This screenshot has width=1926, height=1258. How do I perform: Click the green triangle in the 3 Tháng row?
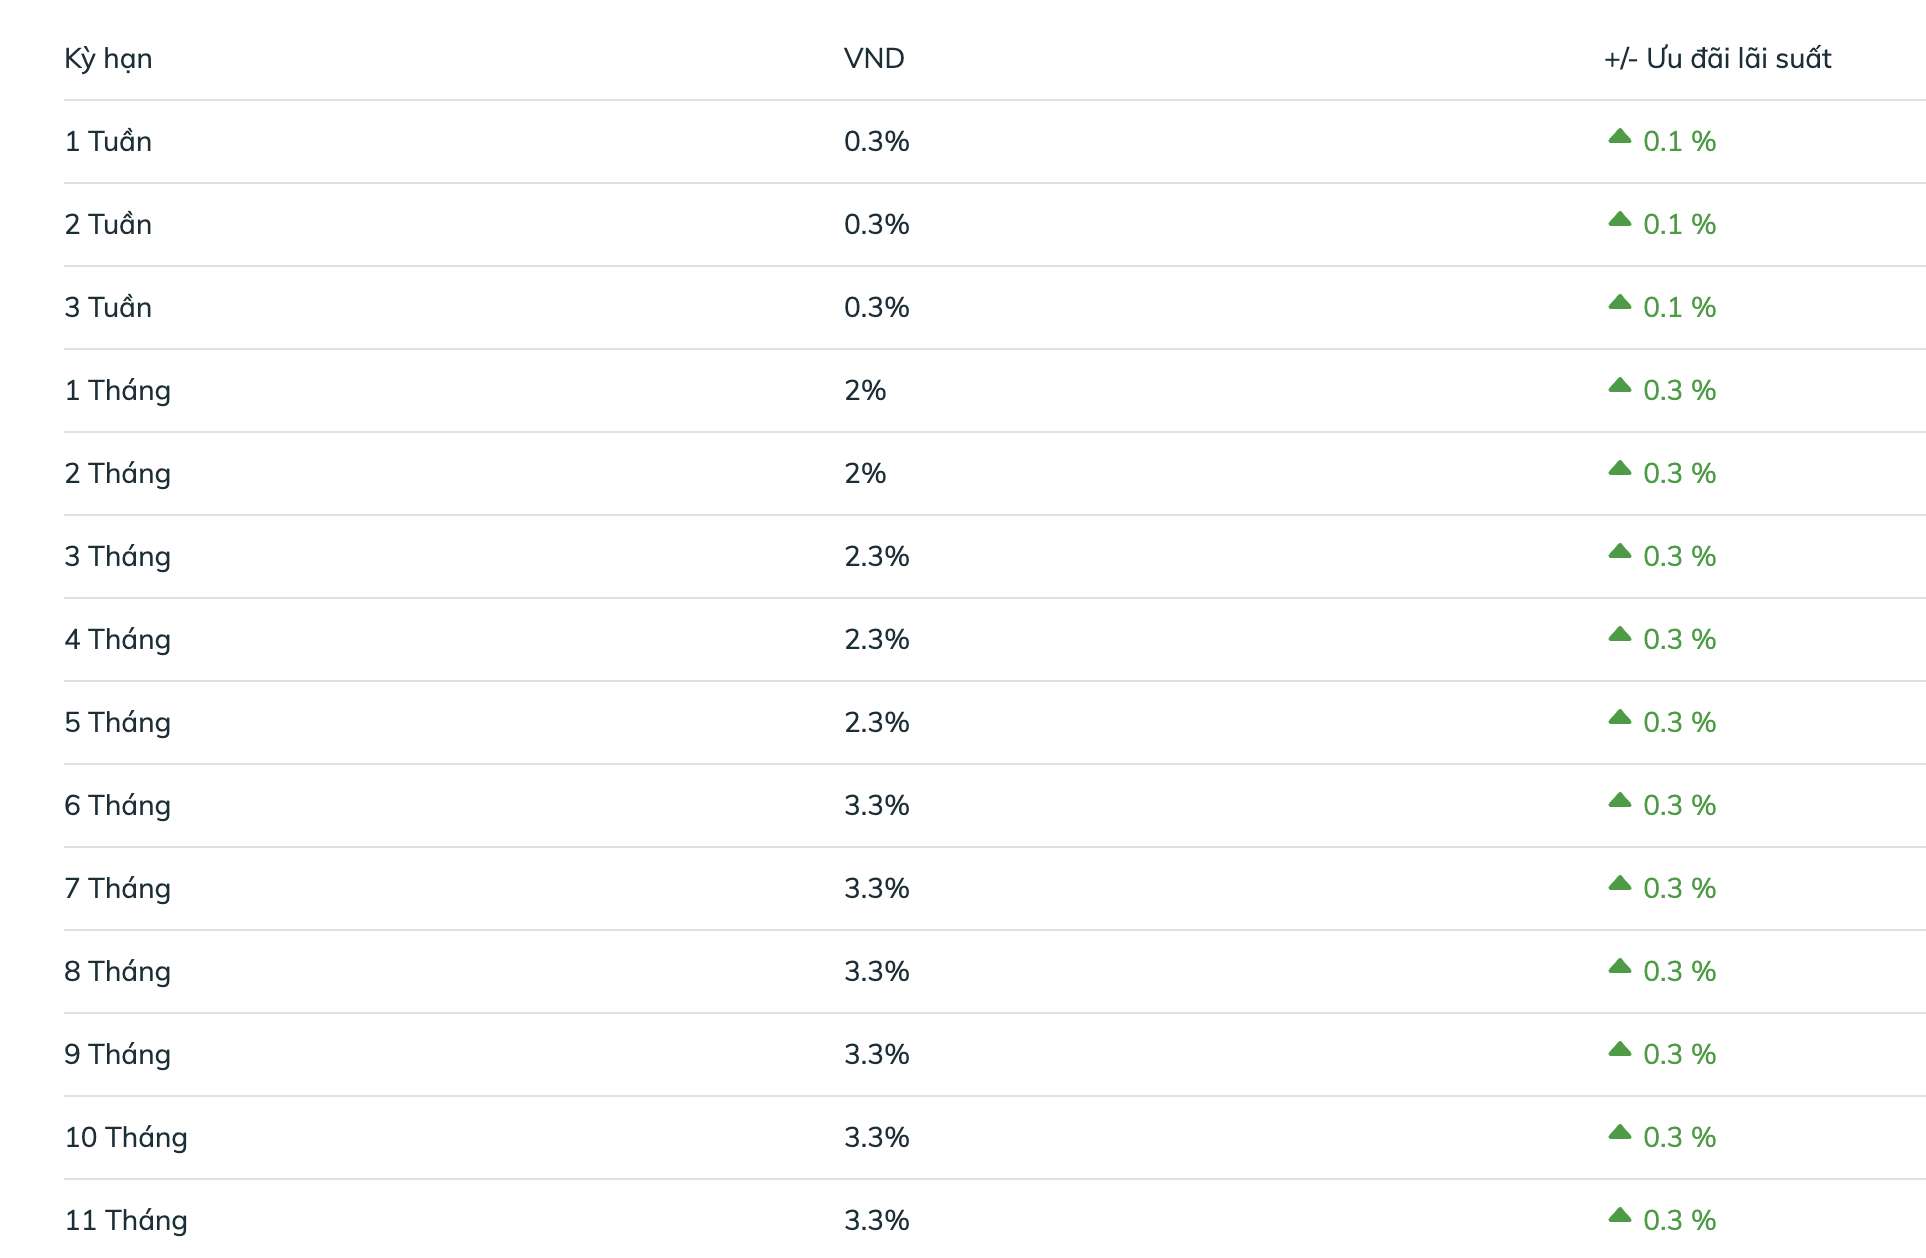[1619, 552]
